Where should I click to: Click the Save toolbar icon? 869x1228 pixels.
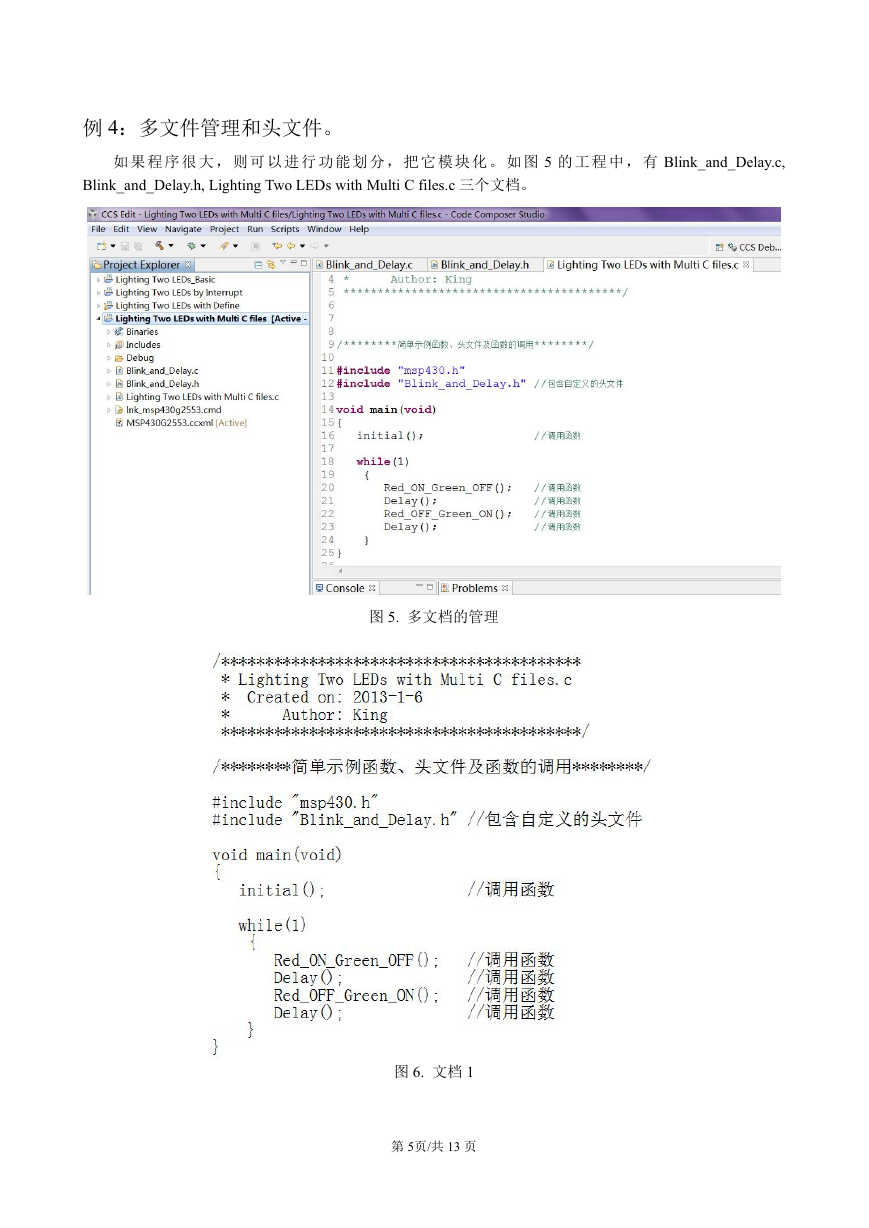tap(124, 246)
